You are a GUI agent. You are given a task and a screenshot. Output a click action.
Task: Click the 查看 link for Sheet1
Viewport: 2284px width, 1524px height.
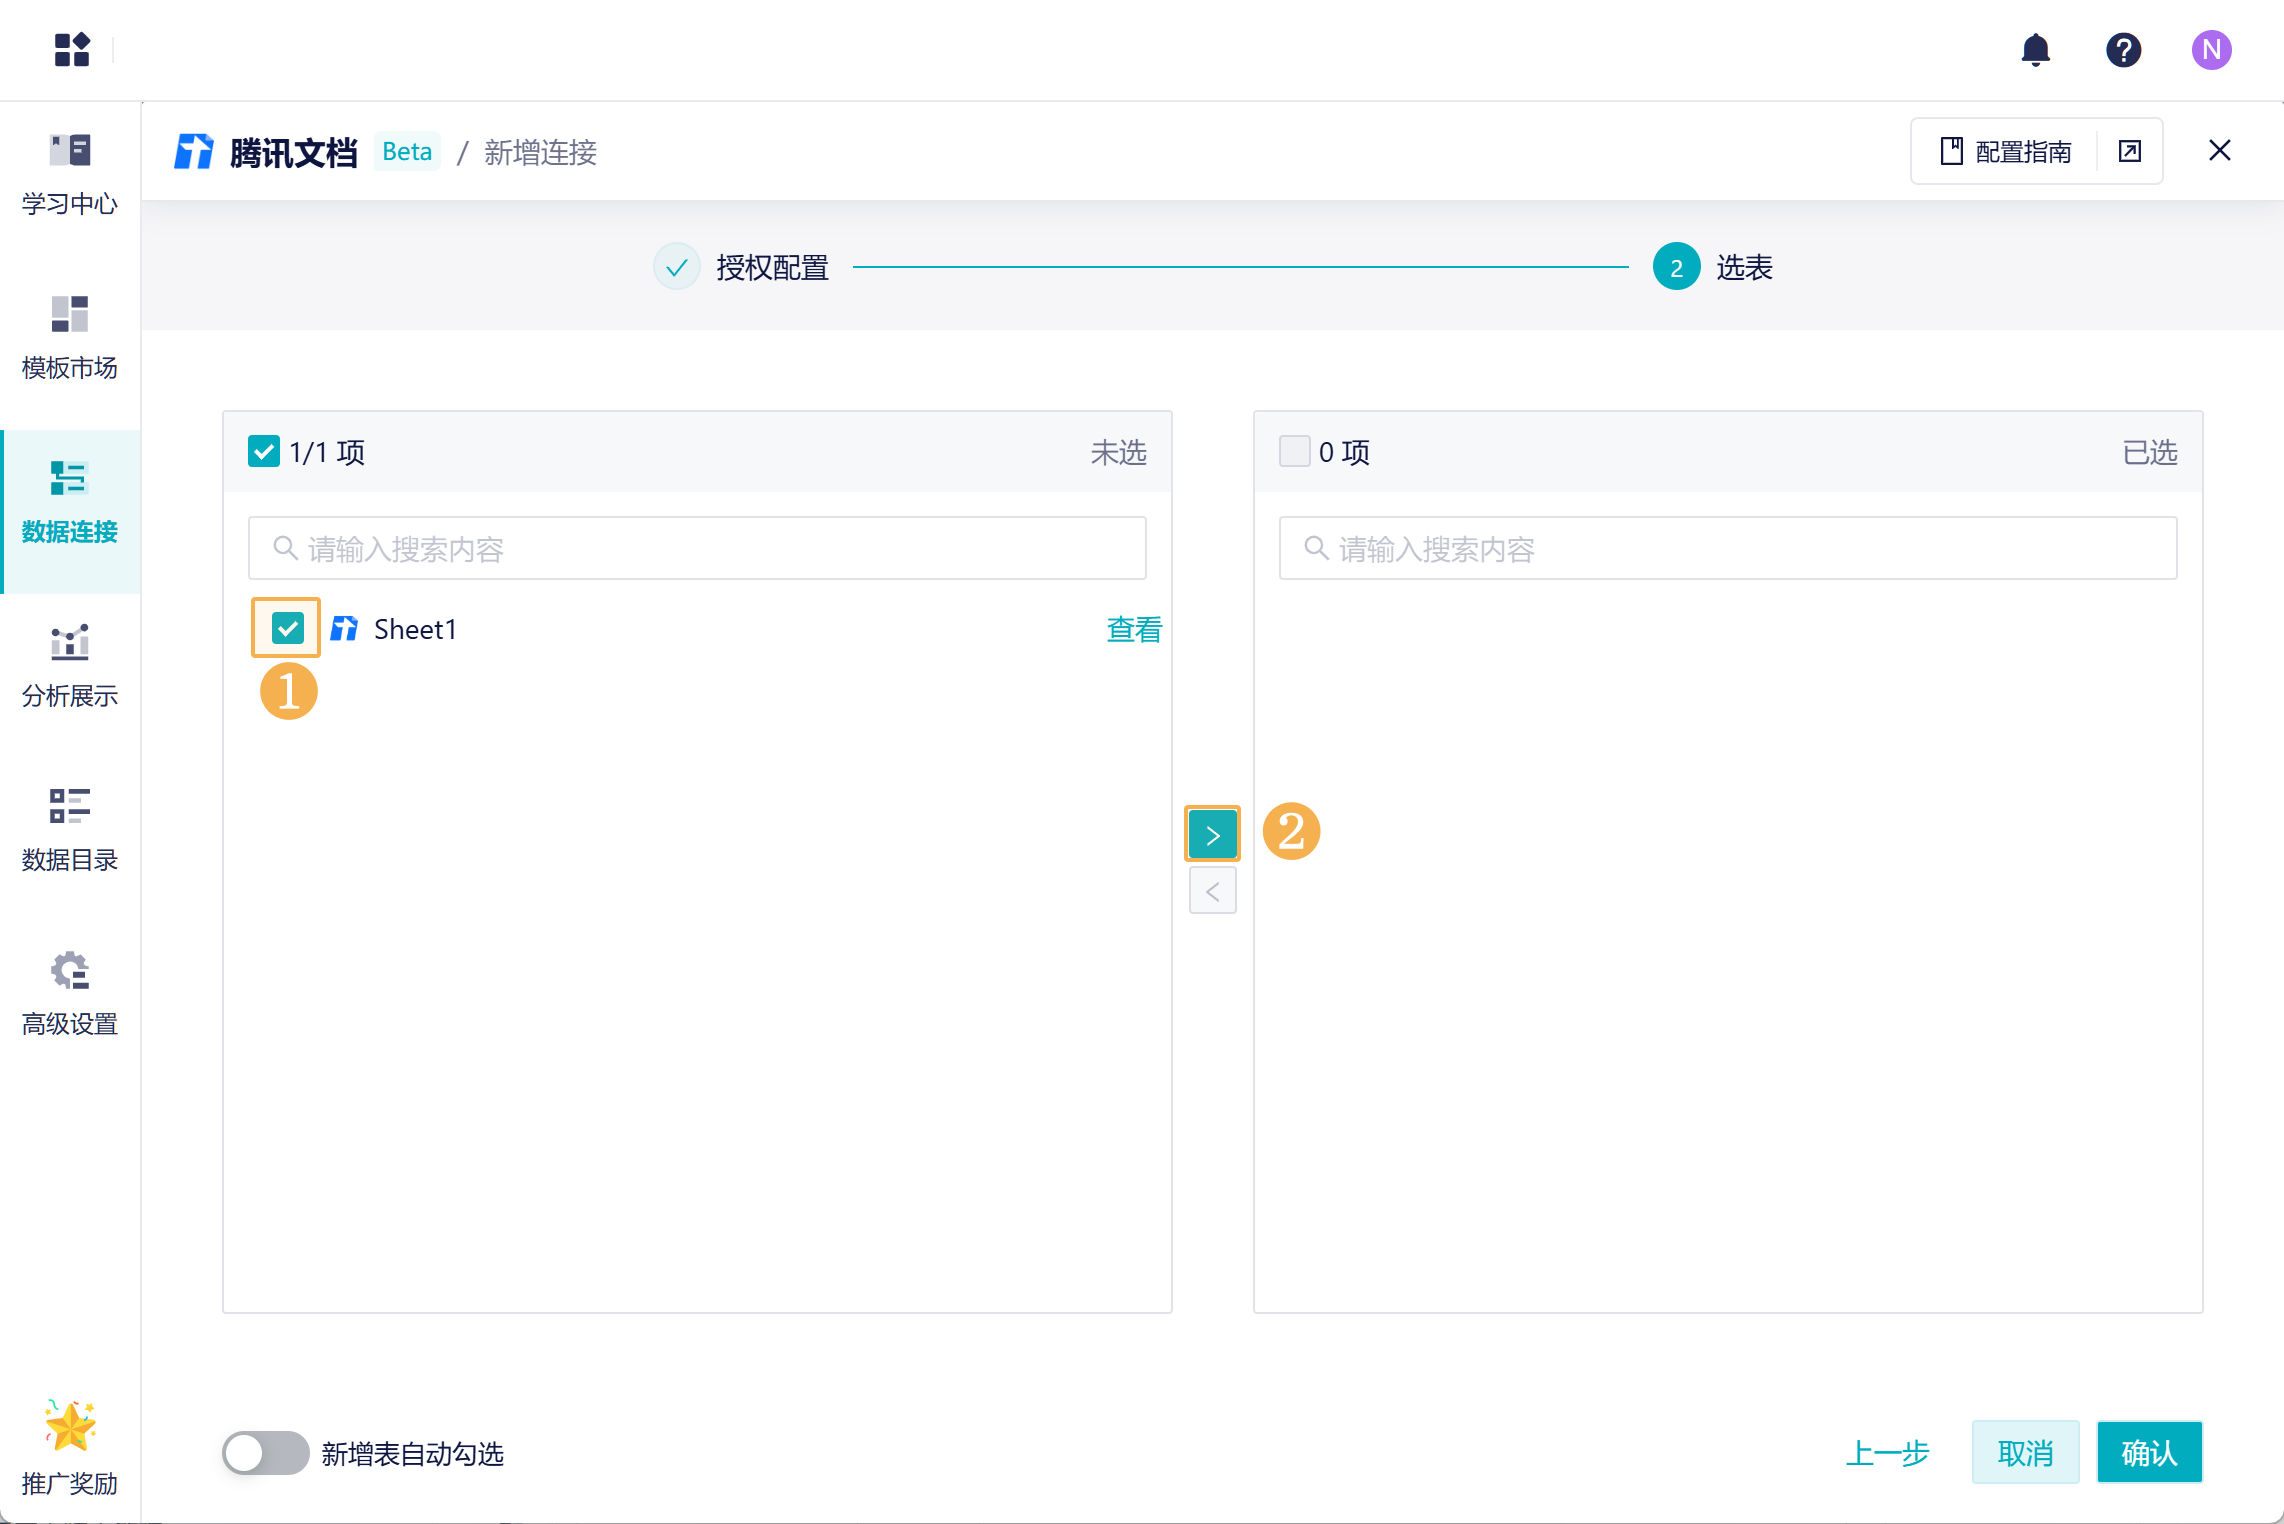1134,629
